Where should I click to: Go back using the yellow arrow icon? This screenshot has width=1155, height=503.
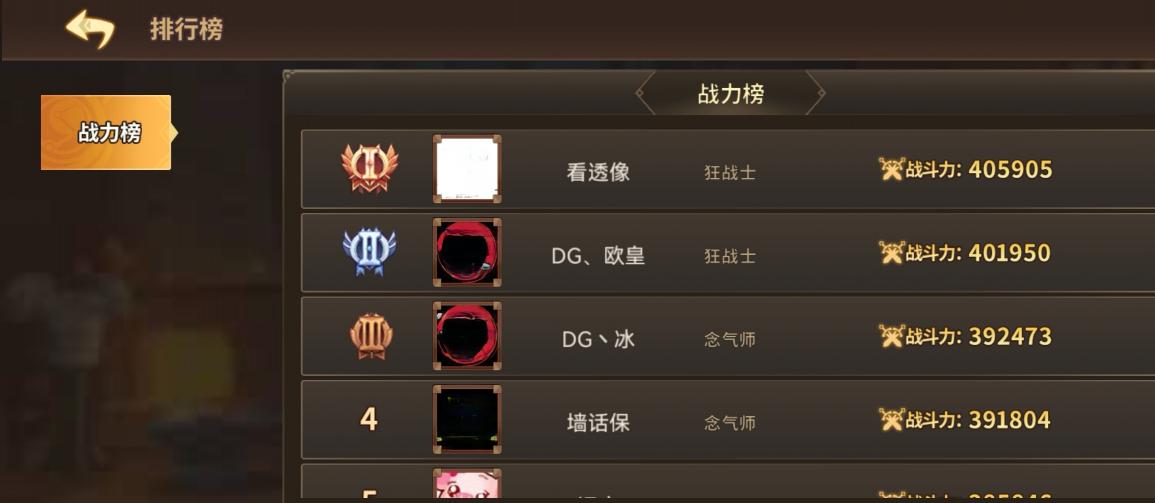pos(90,29)
